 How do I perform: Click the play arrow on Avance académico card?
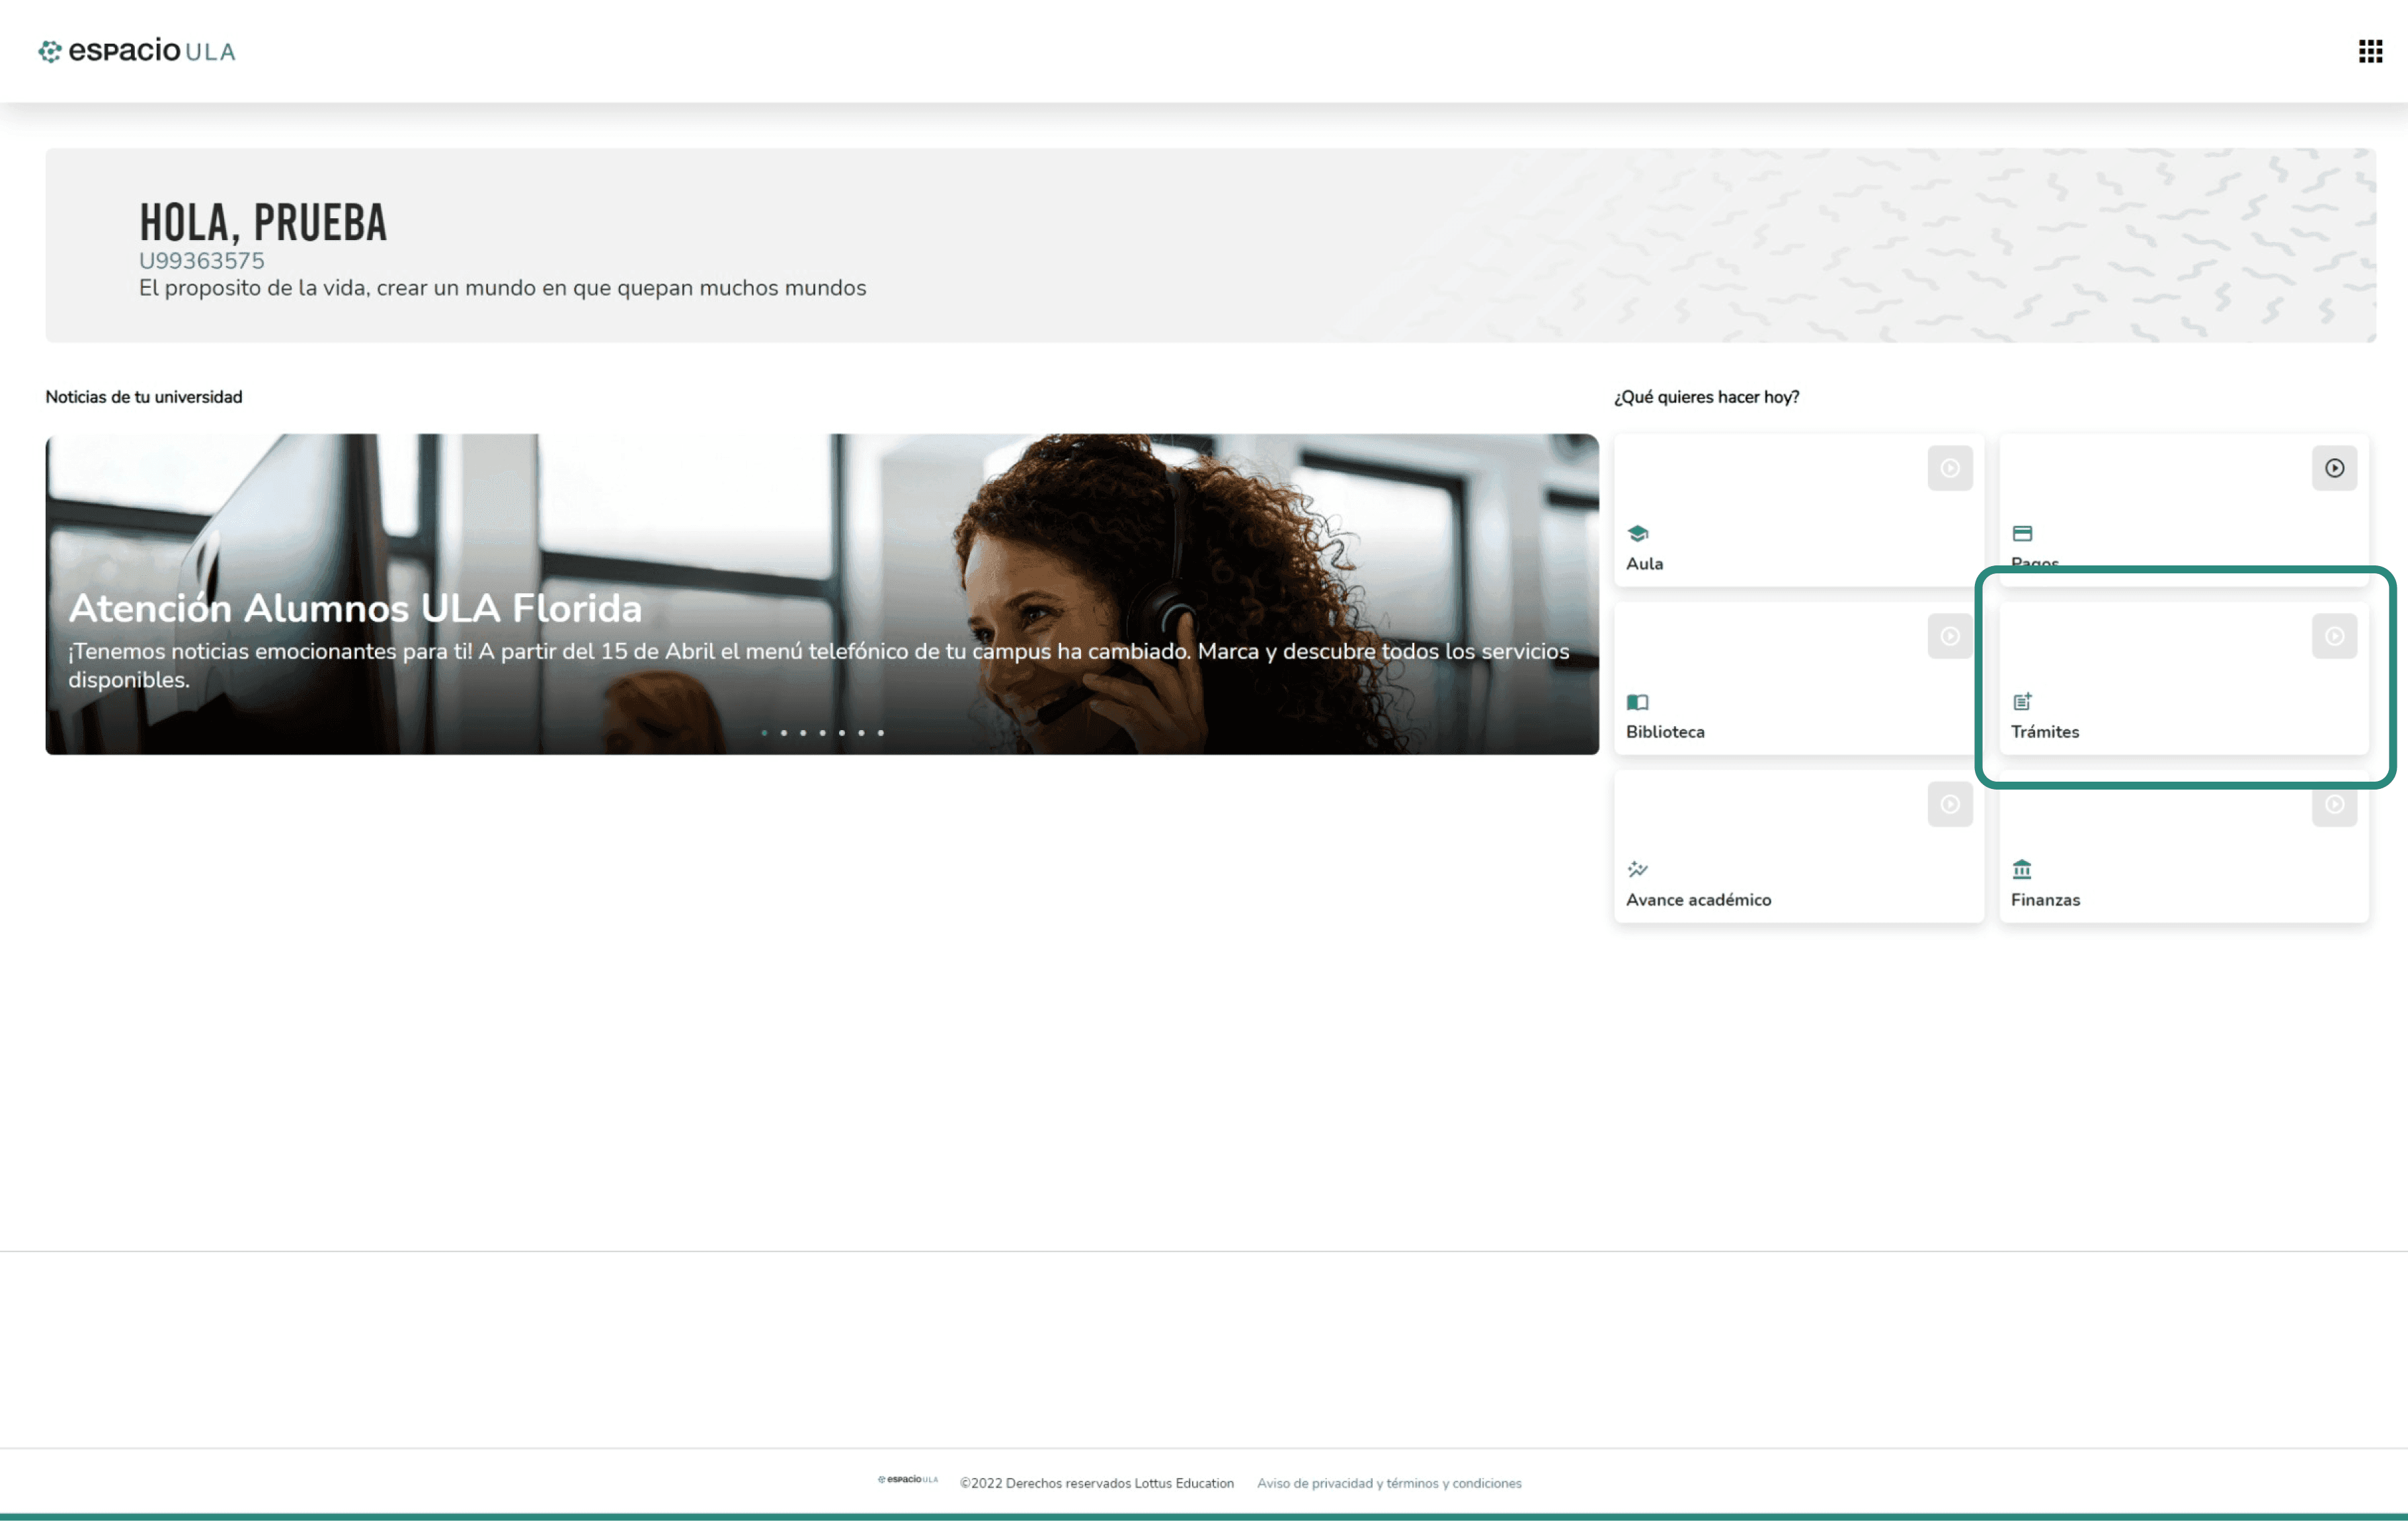point(1949,804)
